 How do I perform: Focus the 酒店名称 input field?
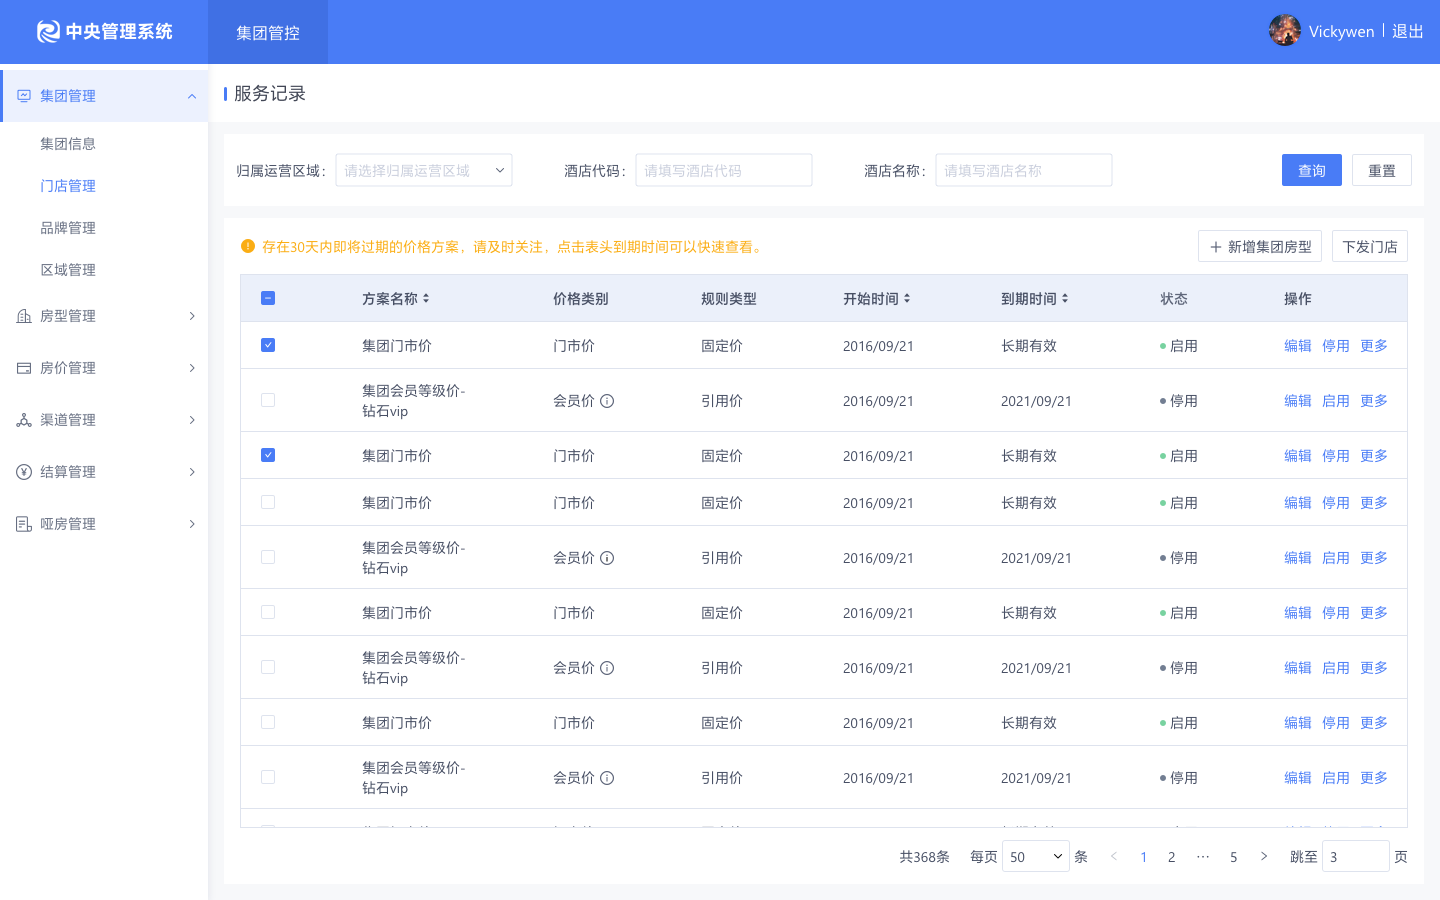click(1024, 170)
